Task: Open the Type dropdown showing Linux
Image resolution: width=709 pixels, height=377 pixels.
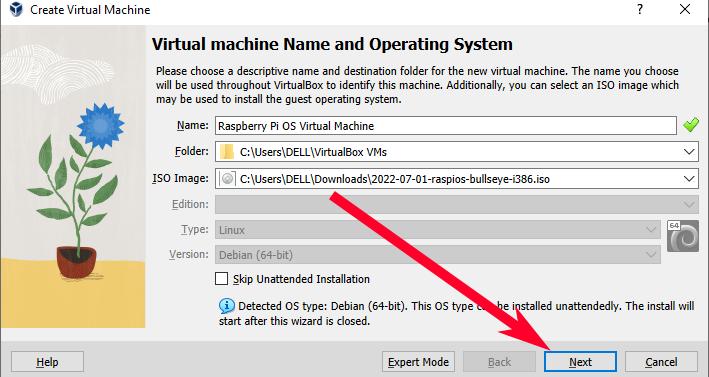Action: click(438, 230)
